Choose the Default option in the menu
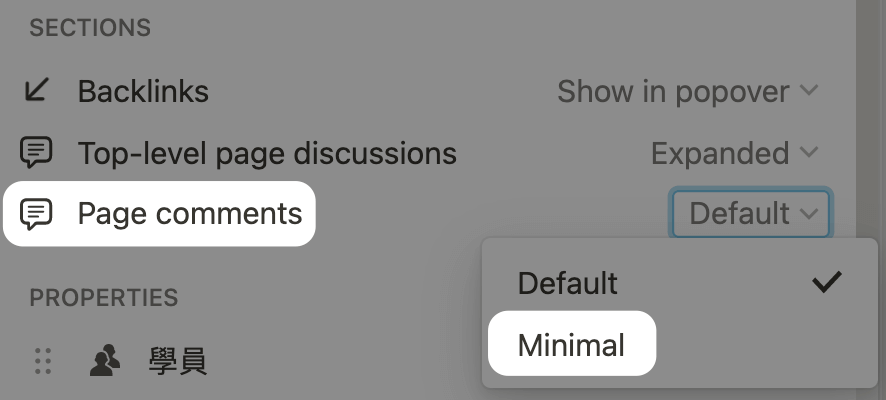 tap(680, 282)
